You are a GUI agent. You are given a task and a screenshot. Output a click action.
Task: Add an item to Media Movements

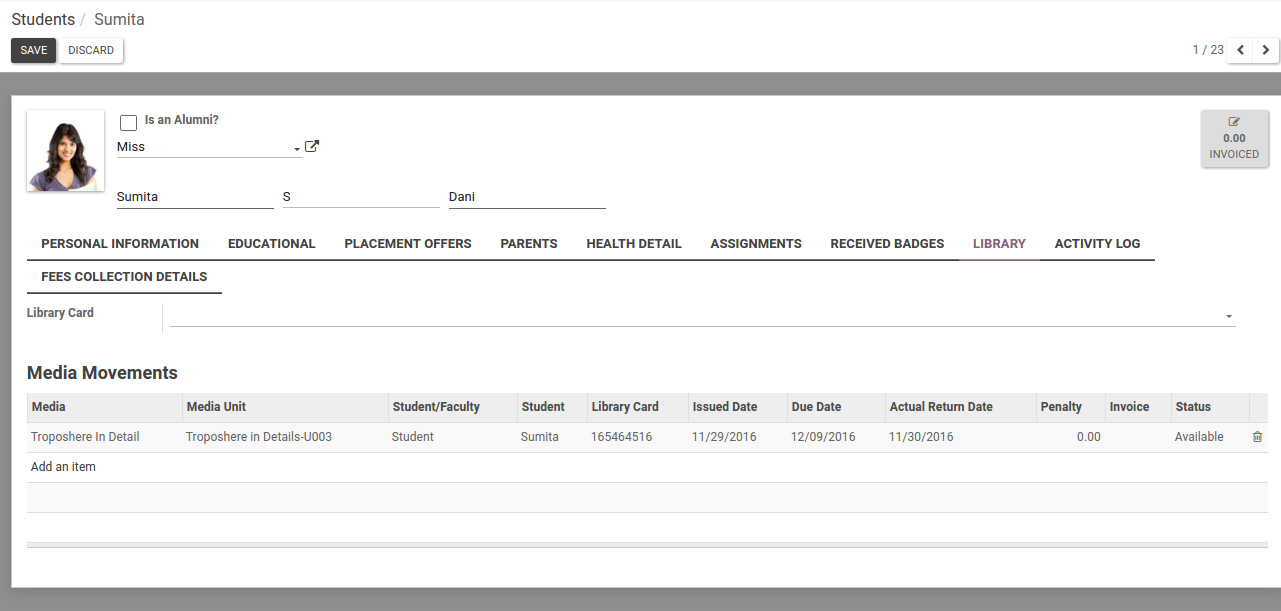pos(63,467)
